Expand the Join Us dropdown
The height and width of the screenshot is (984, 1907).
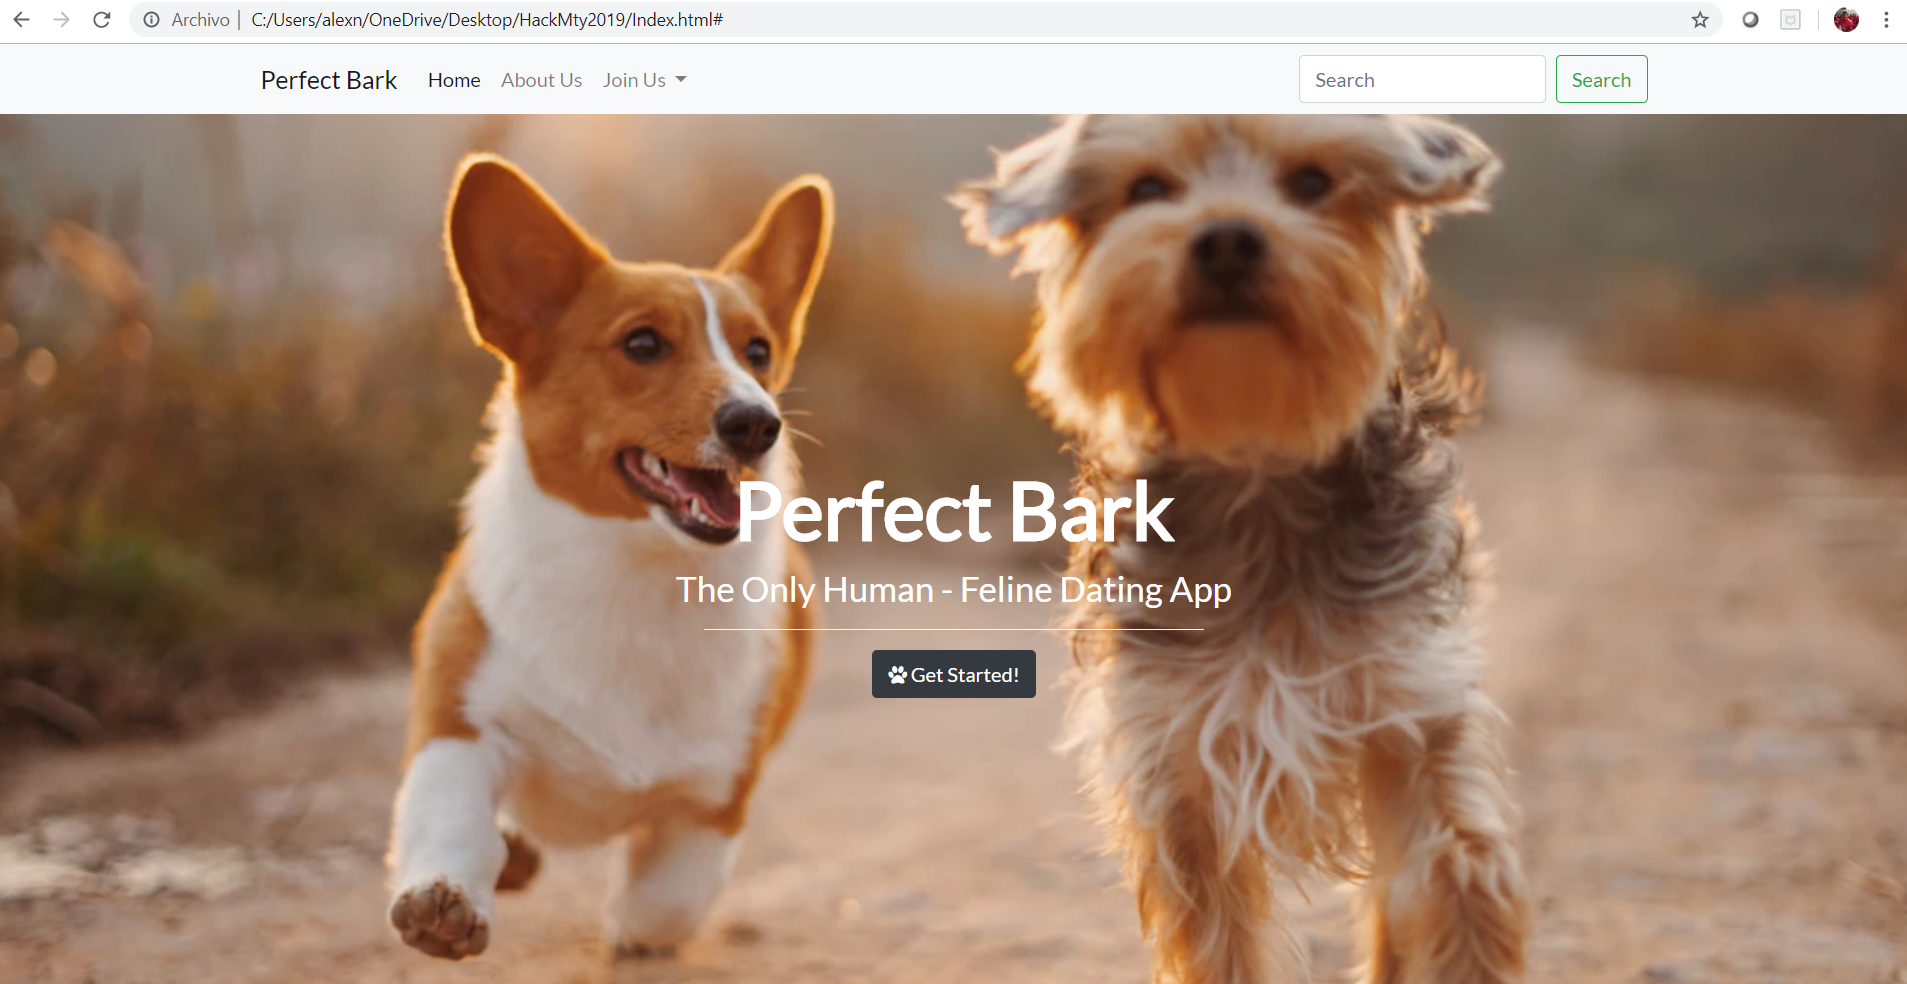click(644, 80)
